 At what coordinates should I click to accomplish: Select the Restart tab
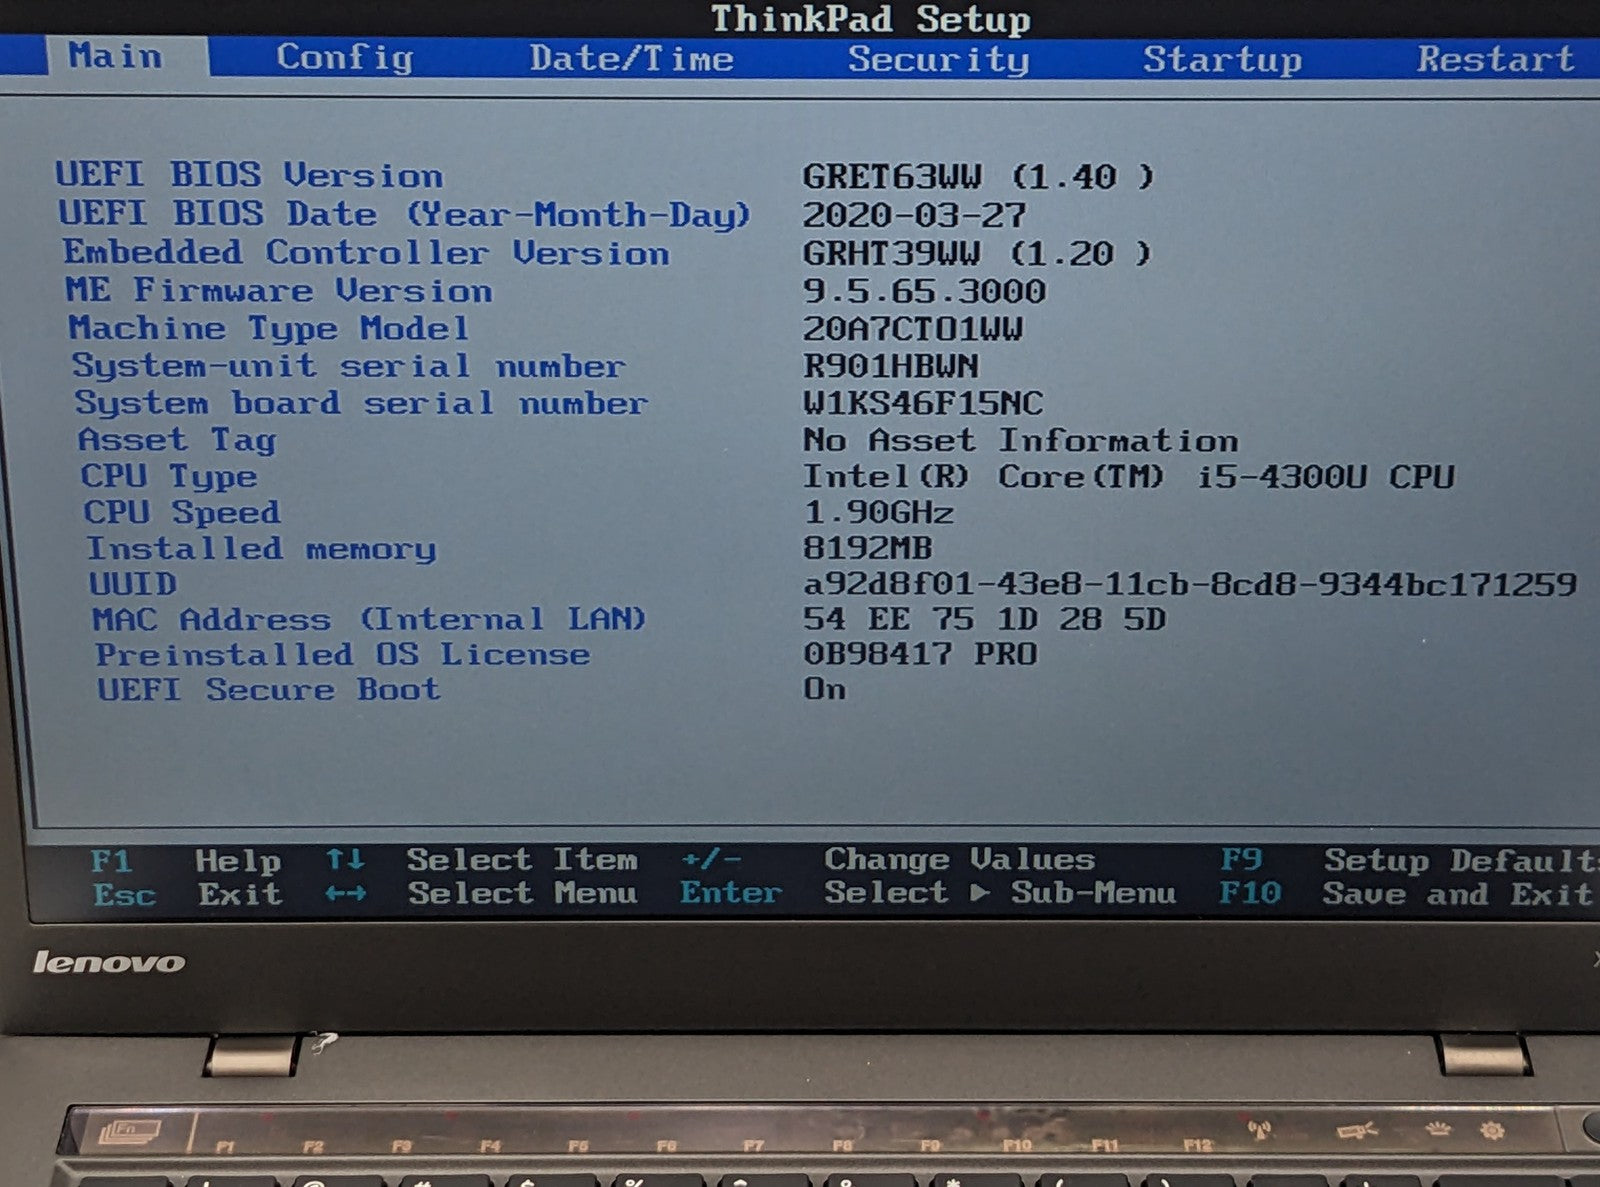tap(1495, 59)
